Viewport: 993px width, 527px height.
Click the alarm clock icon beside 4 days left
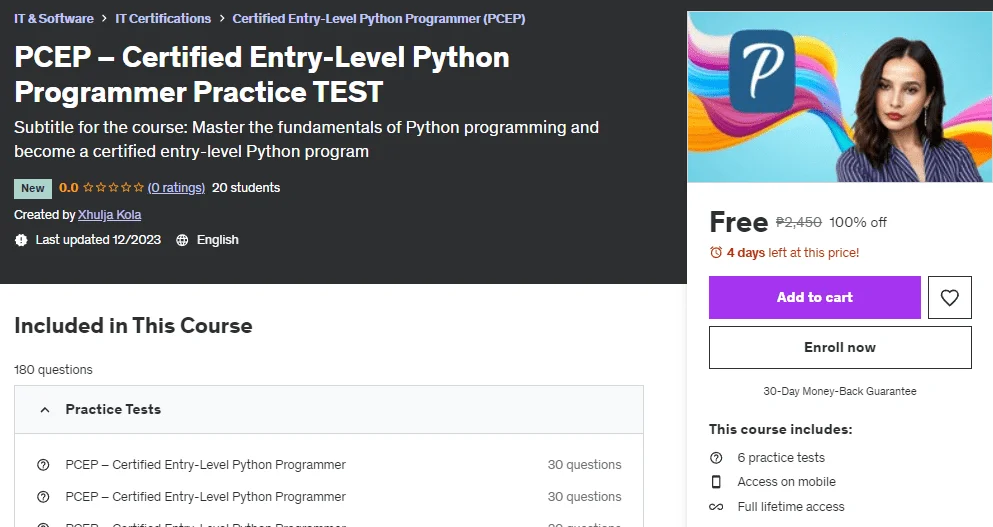716,252
